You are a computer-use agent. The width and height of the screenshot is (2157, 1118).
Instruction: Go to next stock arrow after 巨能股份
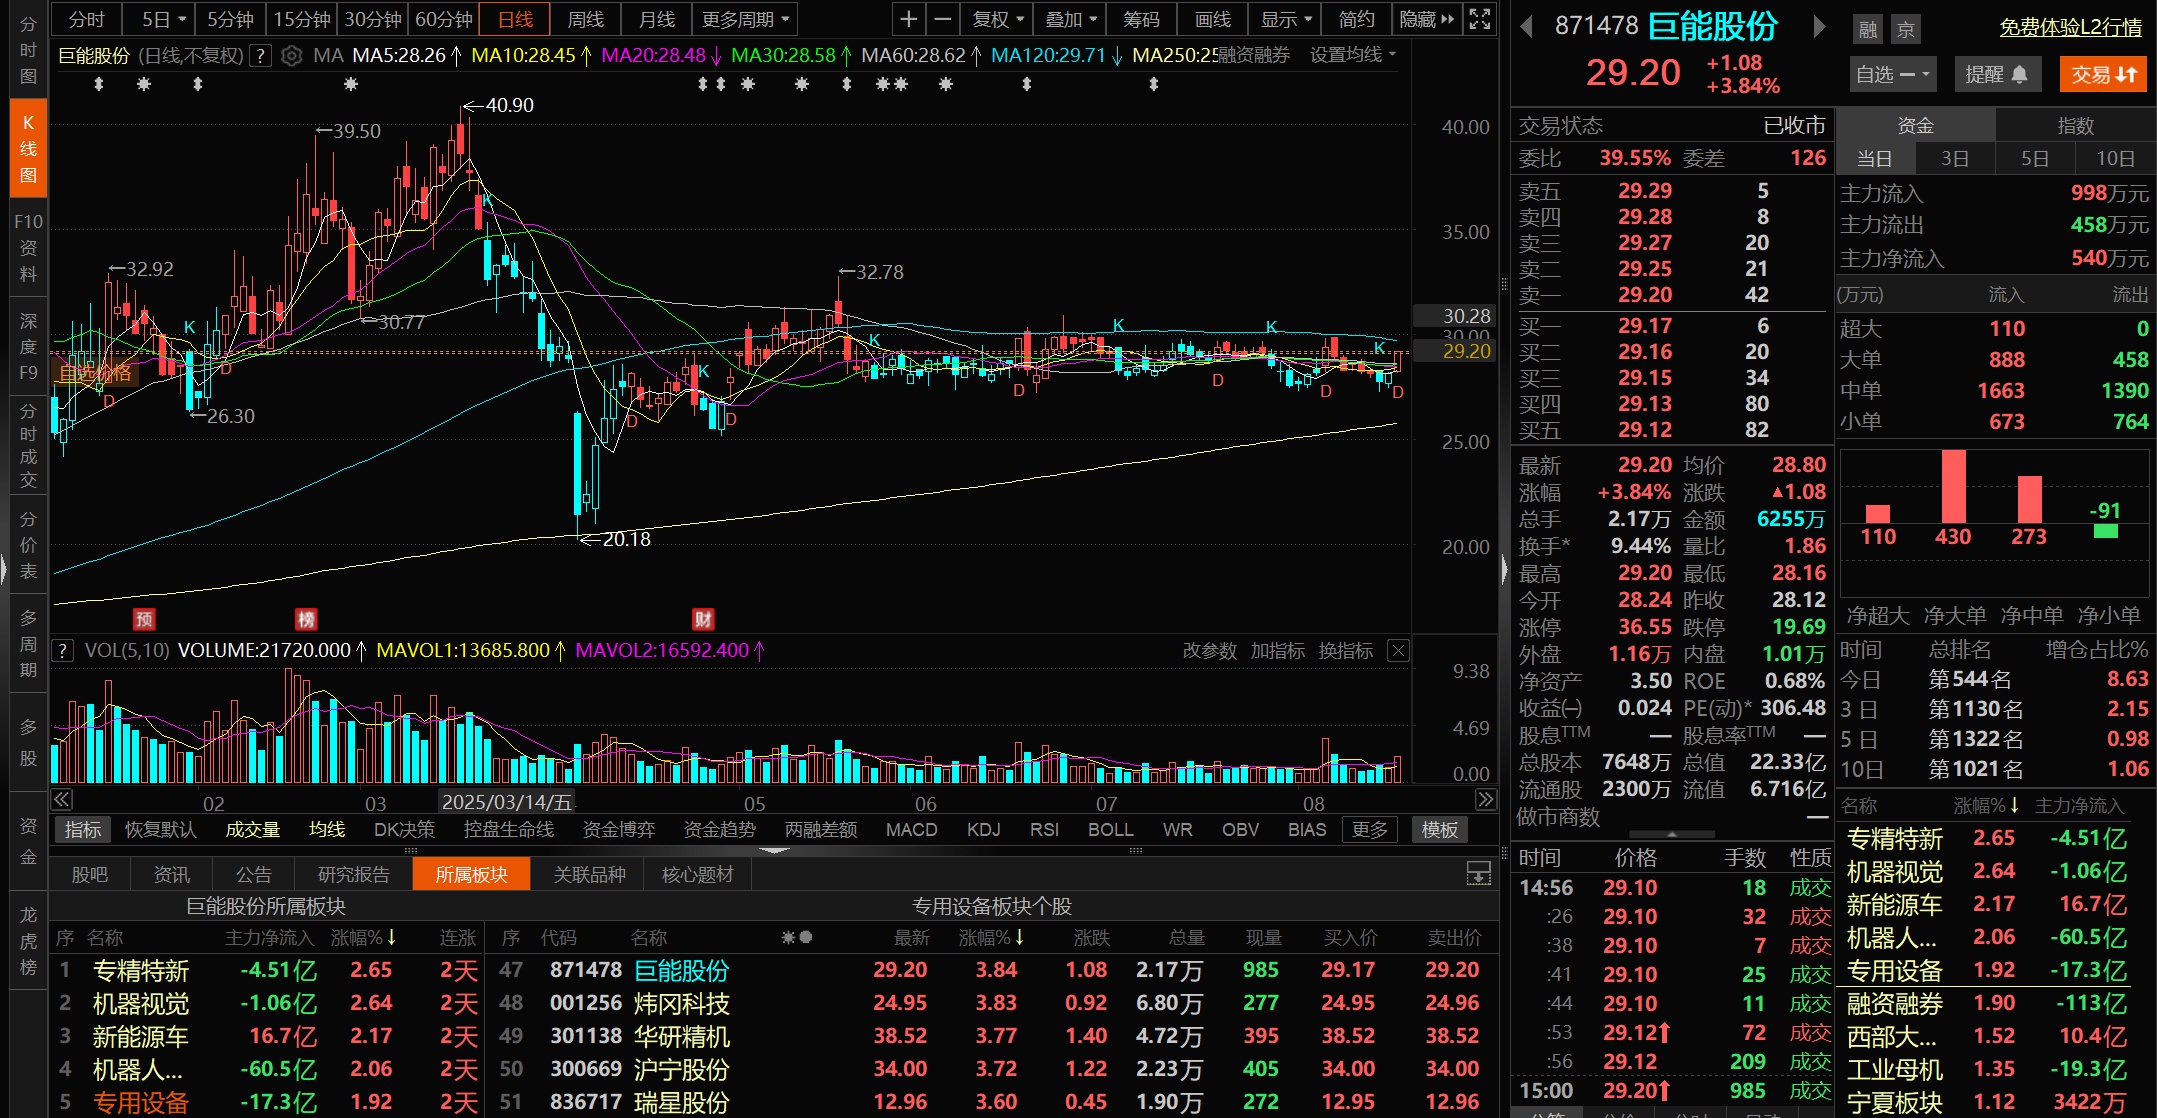1819,27
